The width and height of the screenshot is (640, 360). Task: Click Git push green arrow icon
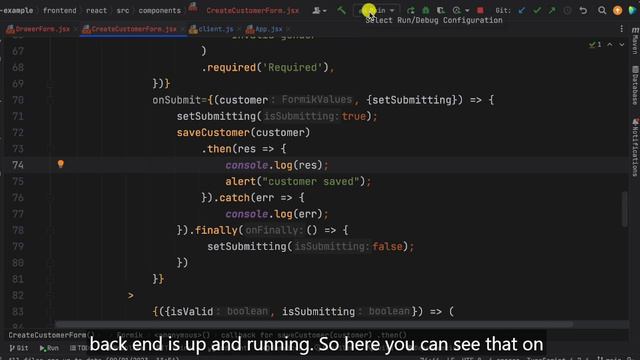point(552,10)
